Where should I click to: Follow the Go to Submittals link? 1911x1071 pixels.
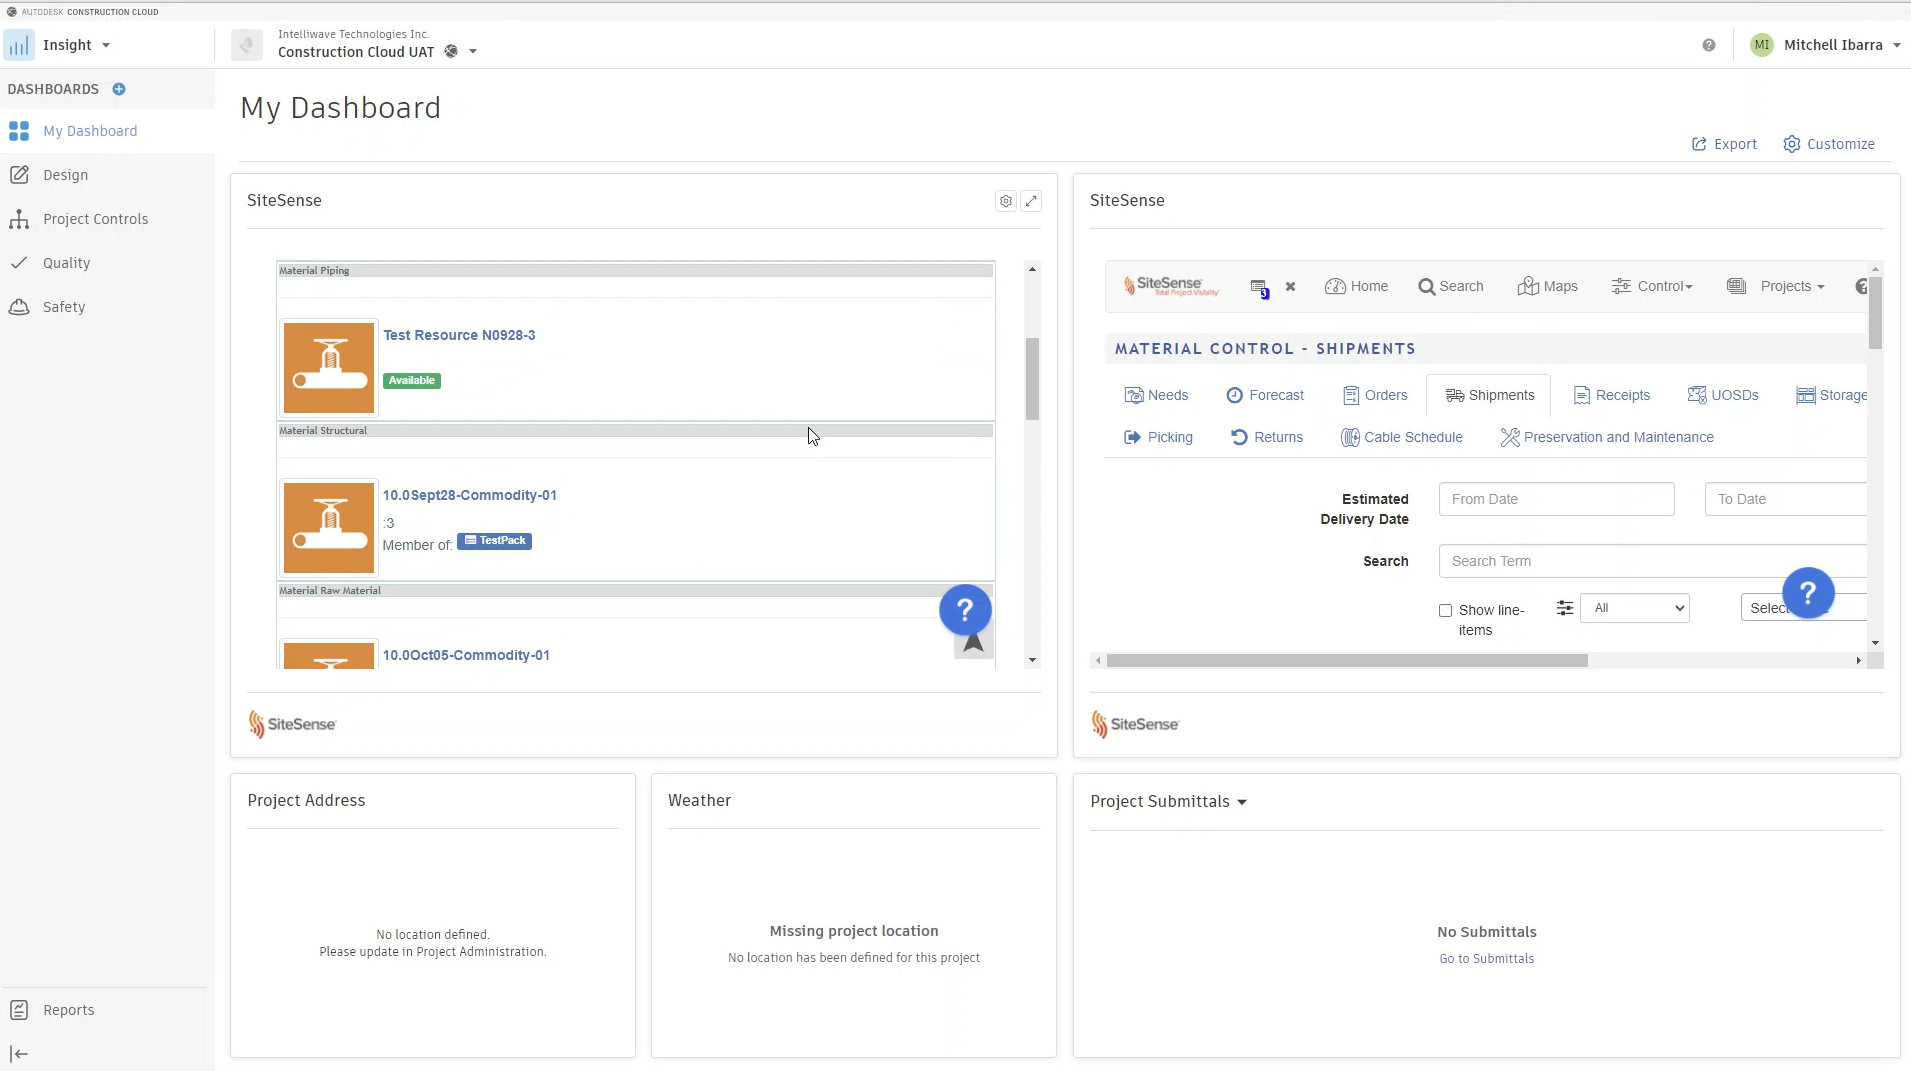(1486, 959)
